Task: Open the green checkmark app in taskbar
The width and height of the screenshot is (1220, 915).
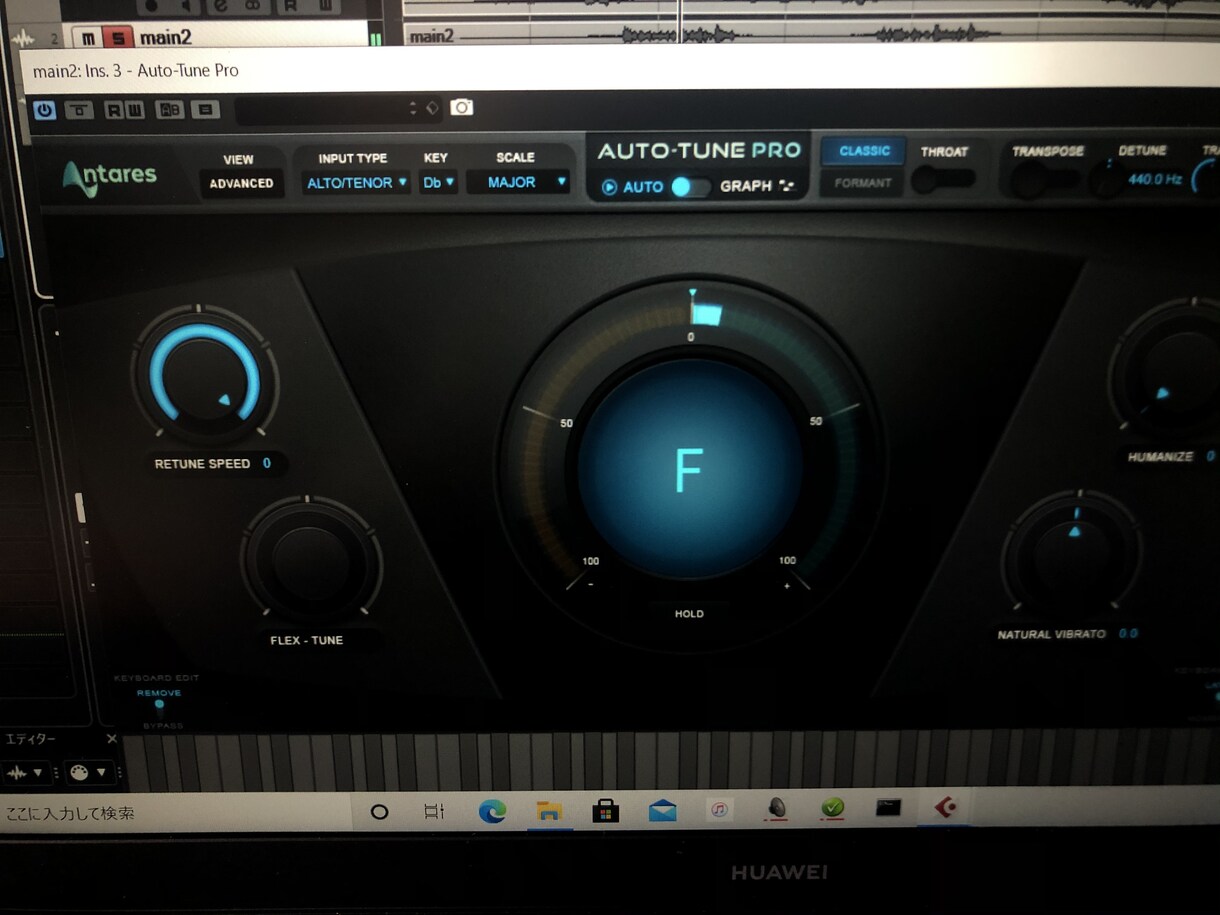Action: [x=832, y=807]
